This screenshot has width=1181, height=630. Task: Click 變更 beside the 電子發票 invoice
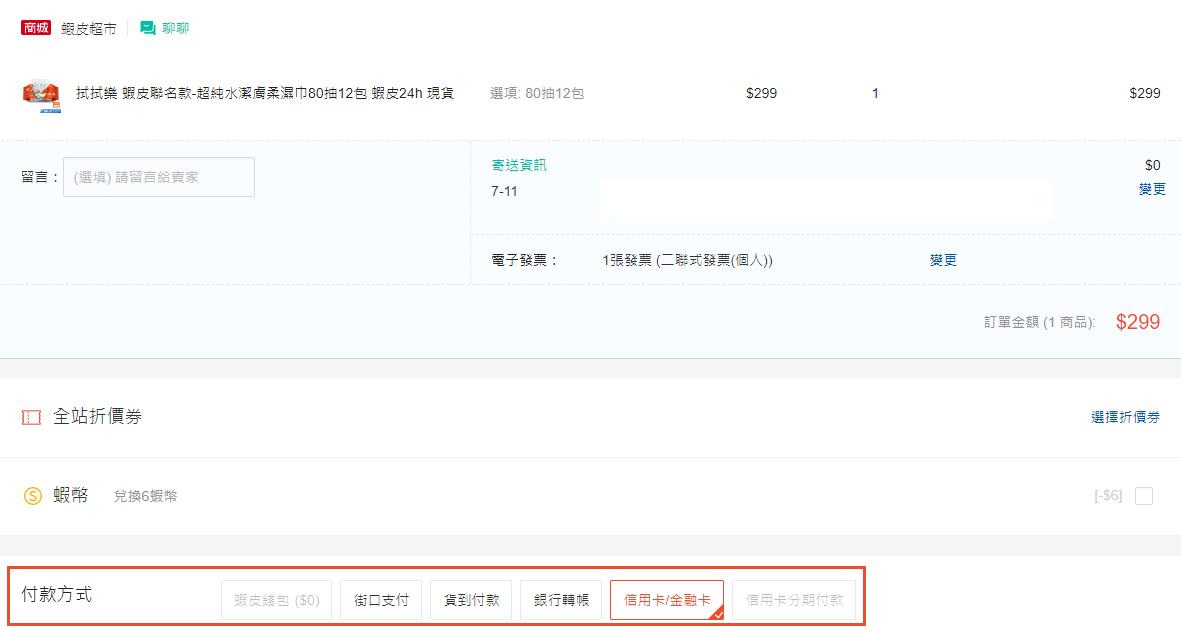(943, 259)
